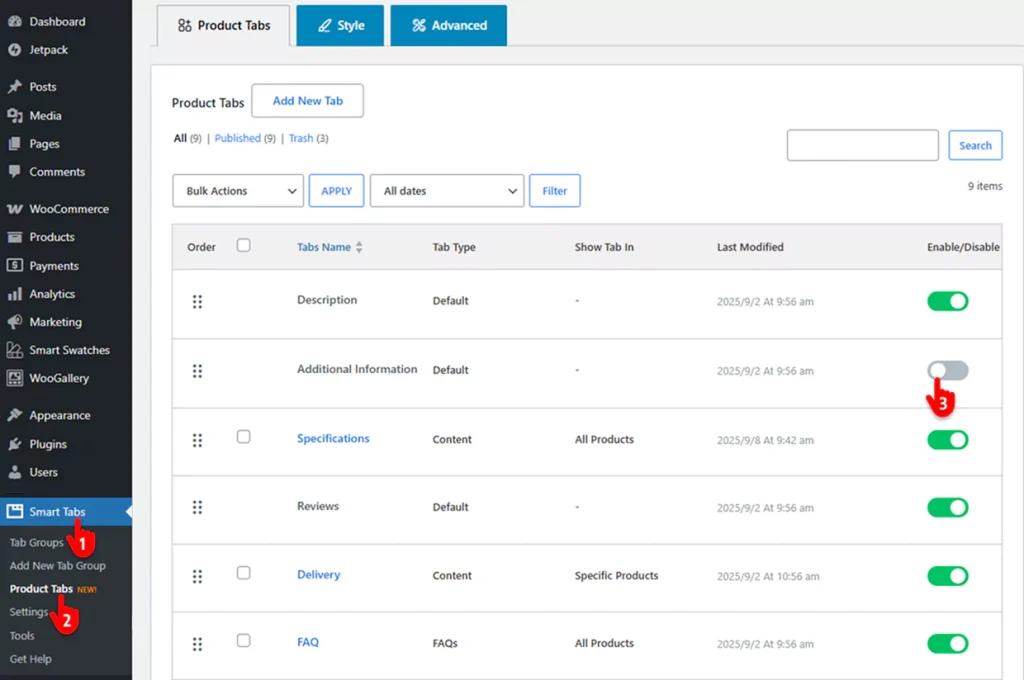Open WooCommerce via its sidebar icon
1024x680 pixels.
point(14,209)
